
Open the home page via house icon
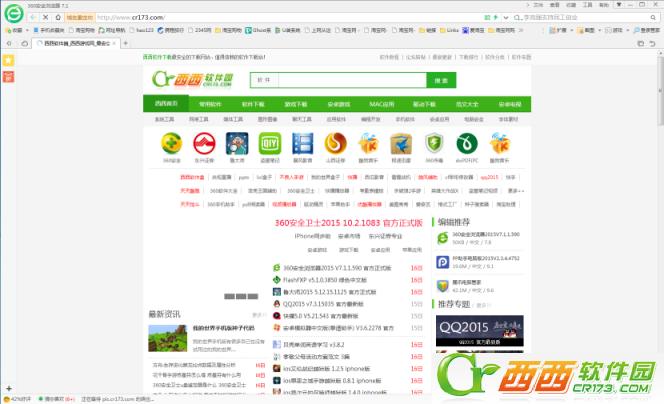click(58, 17)
